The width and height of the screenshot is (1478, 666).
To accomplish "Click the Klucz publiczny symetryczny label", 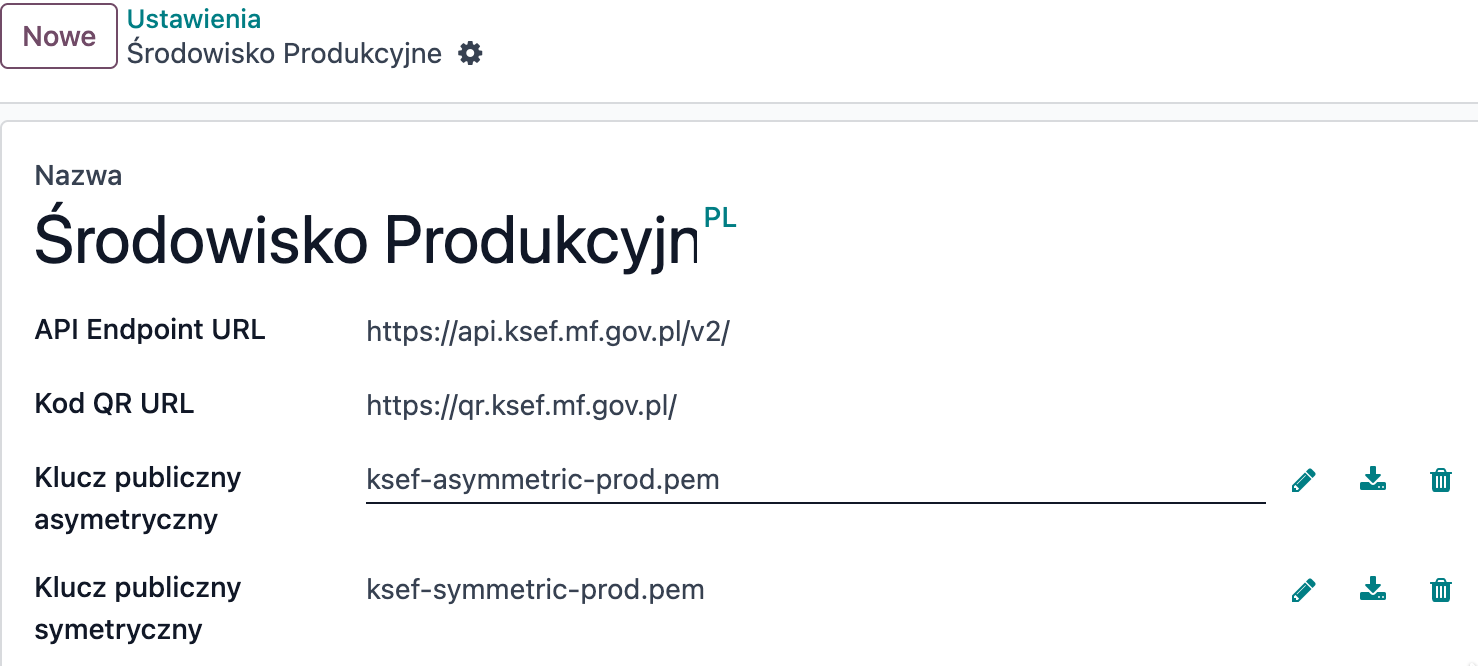I will pos(138,608).
